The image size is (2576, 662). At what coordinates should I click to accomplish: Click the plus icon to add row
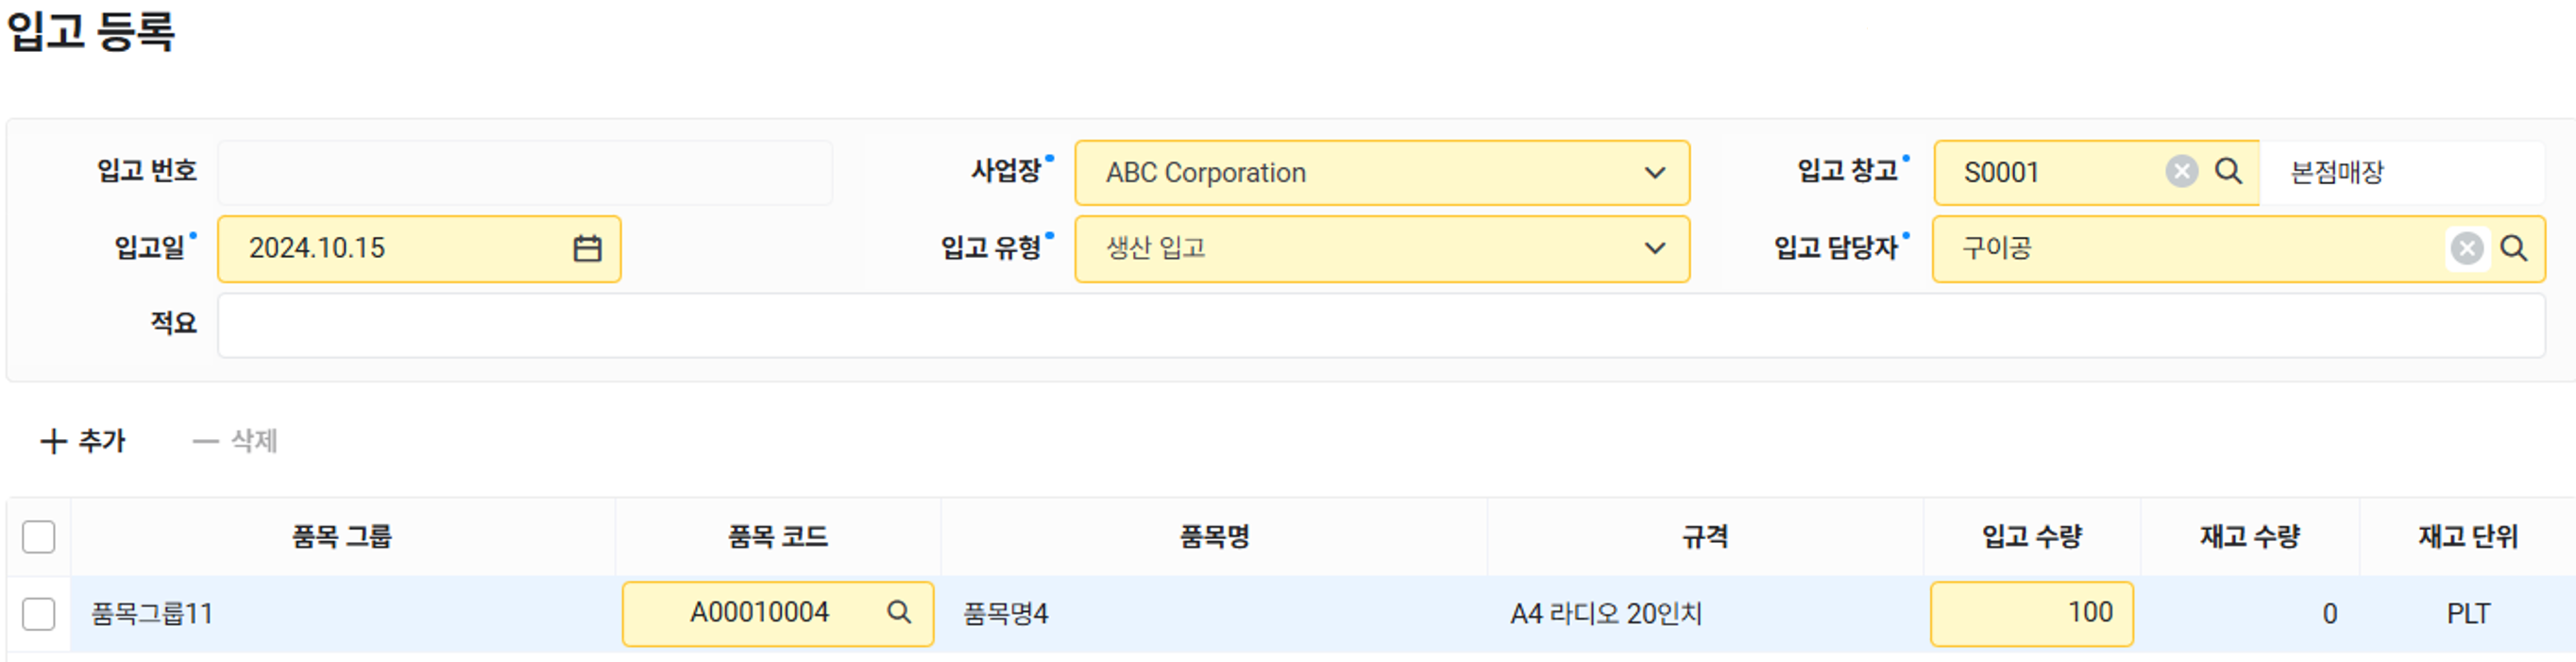(x=53, y=441)
